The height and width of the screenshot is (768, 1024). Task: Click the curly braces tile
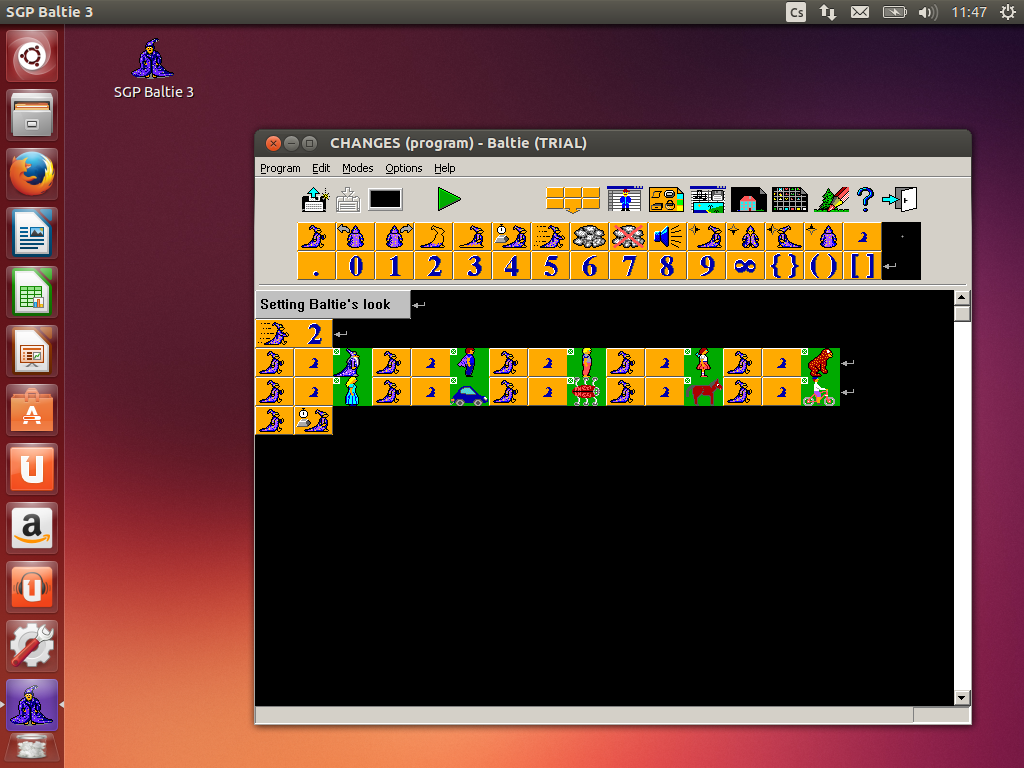coord(784,266)
